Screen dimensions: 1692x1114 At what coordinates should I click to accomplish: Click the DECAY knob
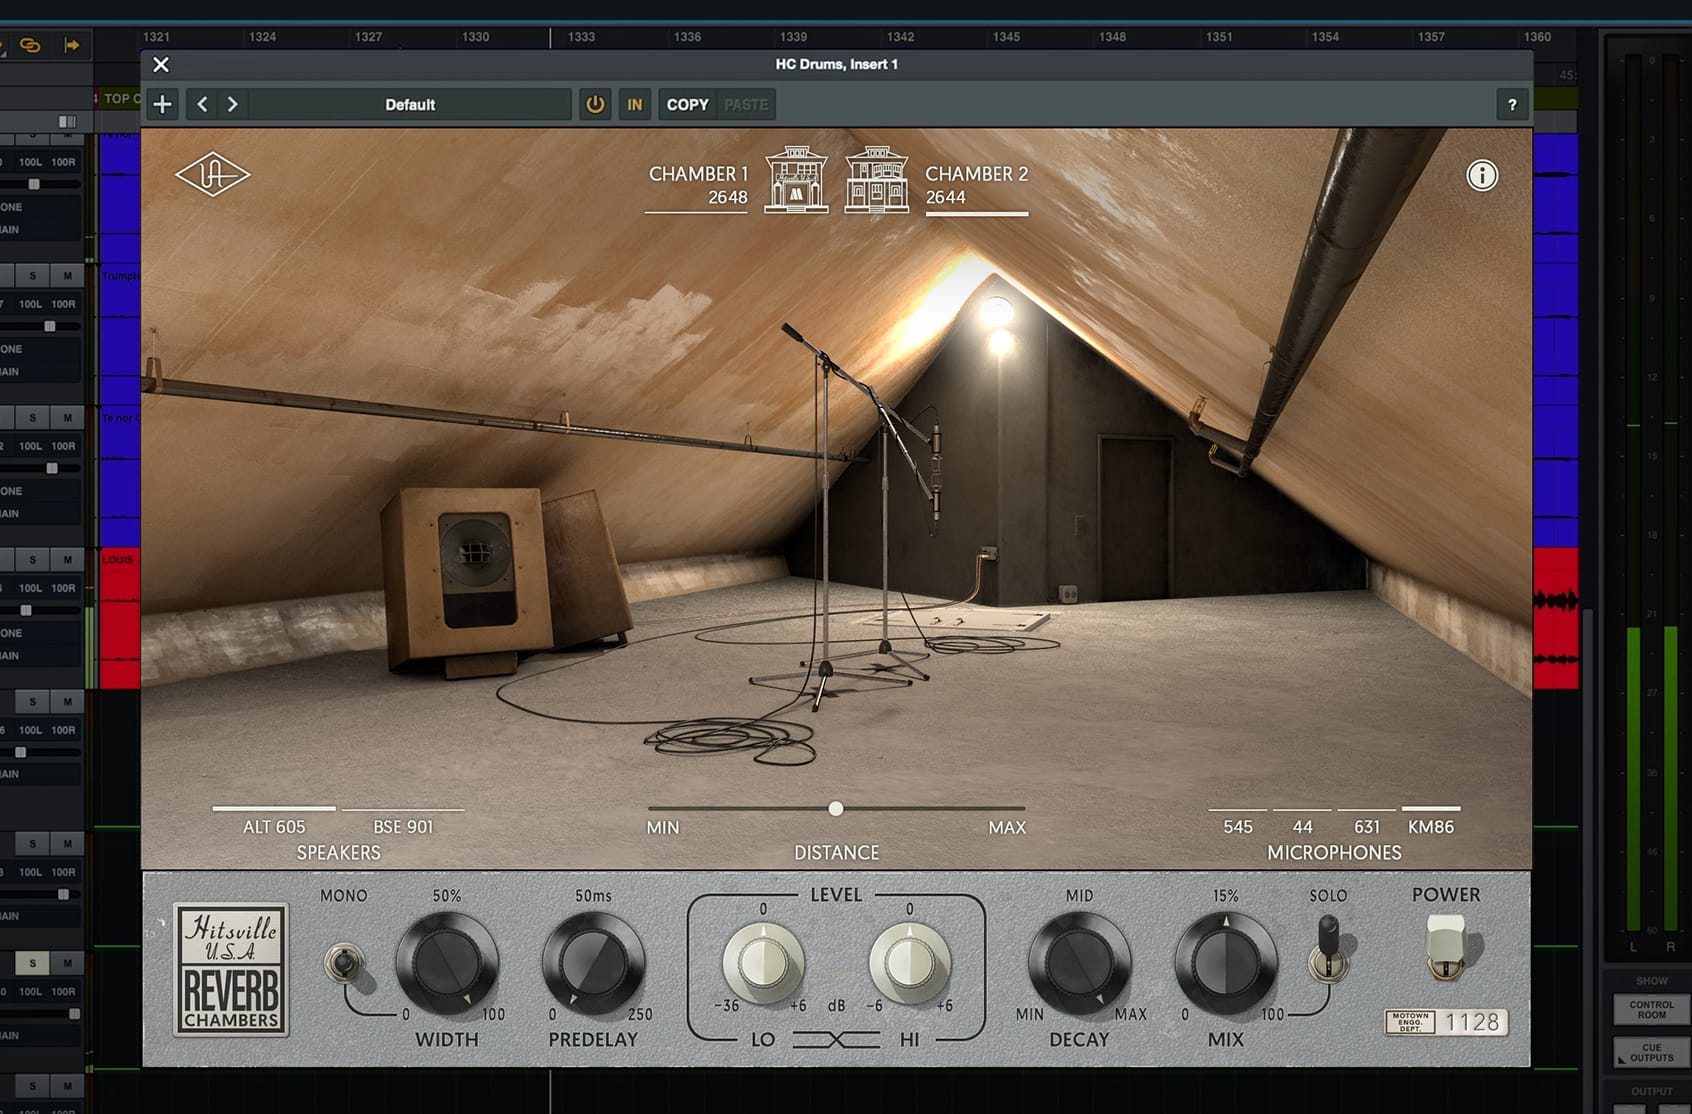click(1079, 964)
